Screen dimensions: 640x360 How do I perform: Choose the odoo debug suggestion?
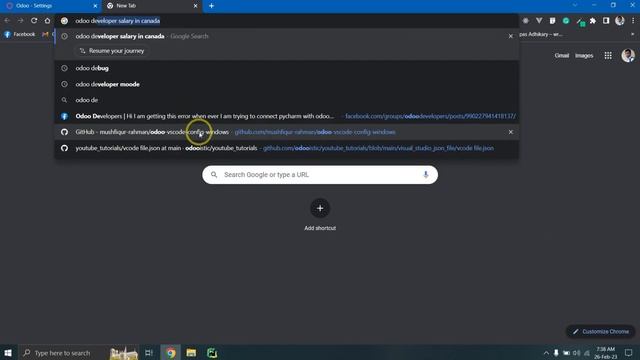(286, 68)
